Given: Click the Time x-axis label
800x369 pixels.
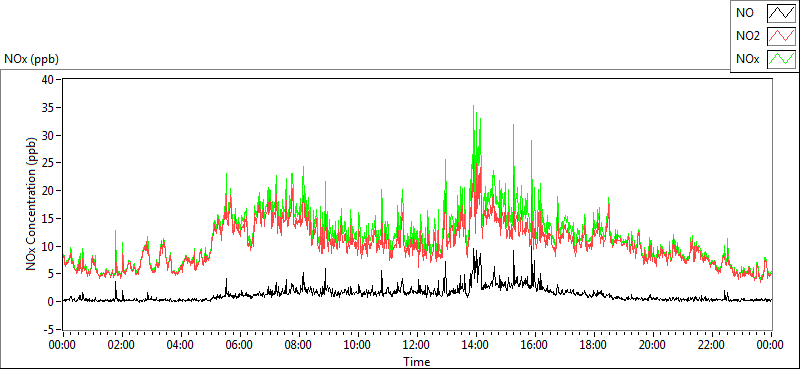Looking at the screenshot, I should [x=417, y=362].
